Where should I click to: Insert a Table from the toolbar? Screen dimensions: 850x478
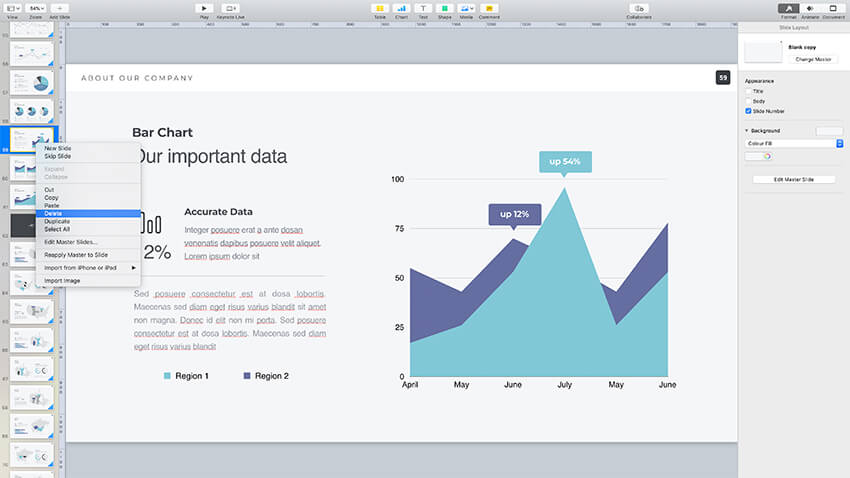[x=380, y=8]
